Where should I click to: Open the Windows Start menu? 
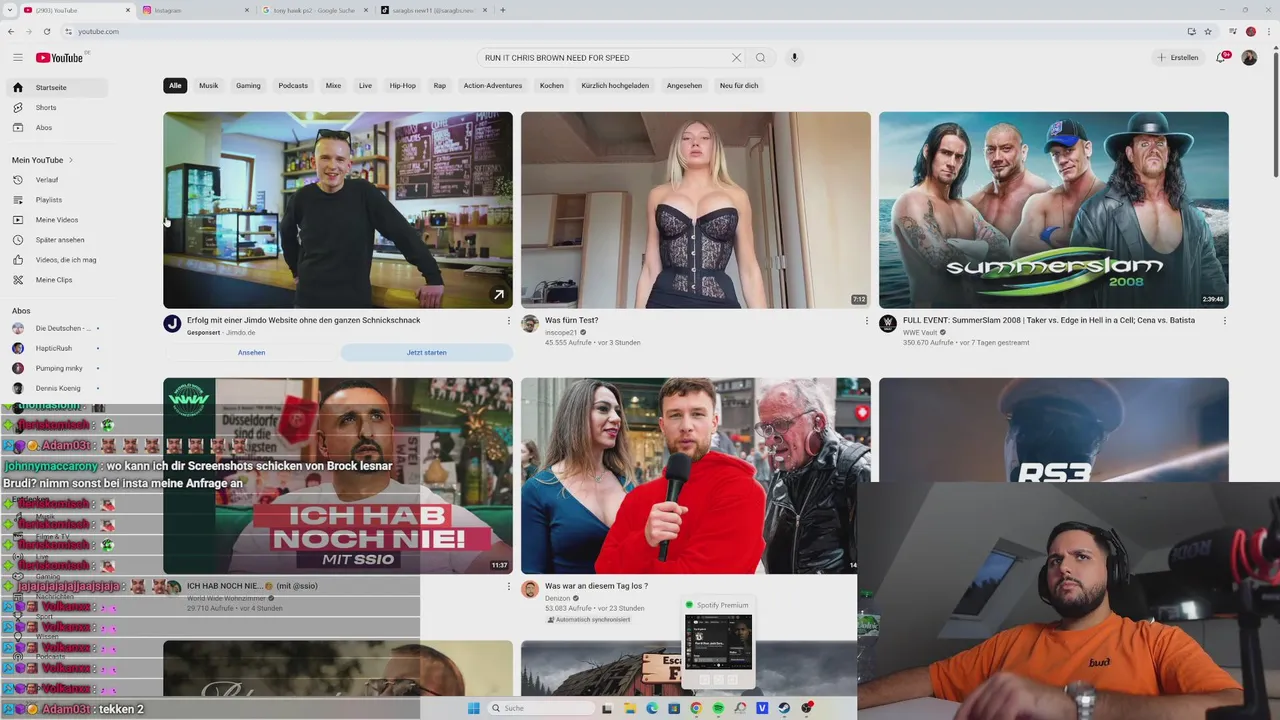474,708
